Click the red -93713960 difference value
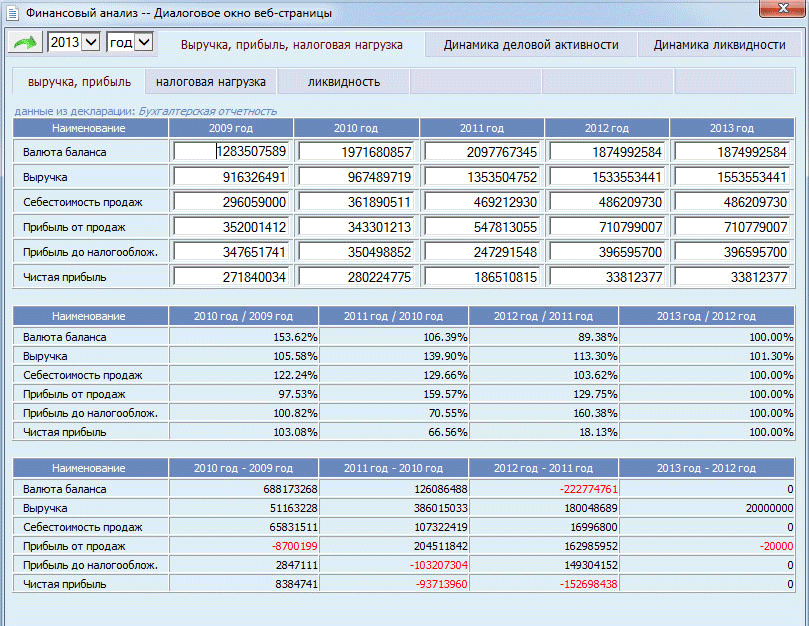809x626 pixels. [442, 584]
